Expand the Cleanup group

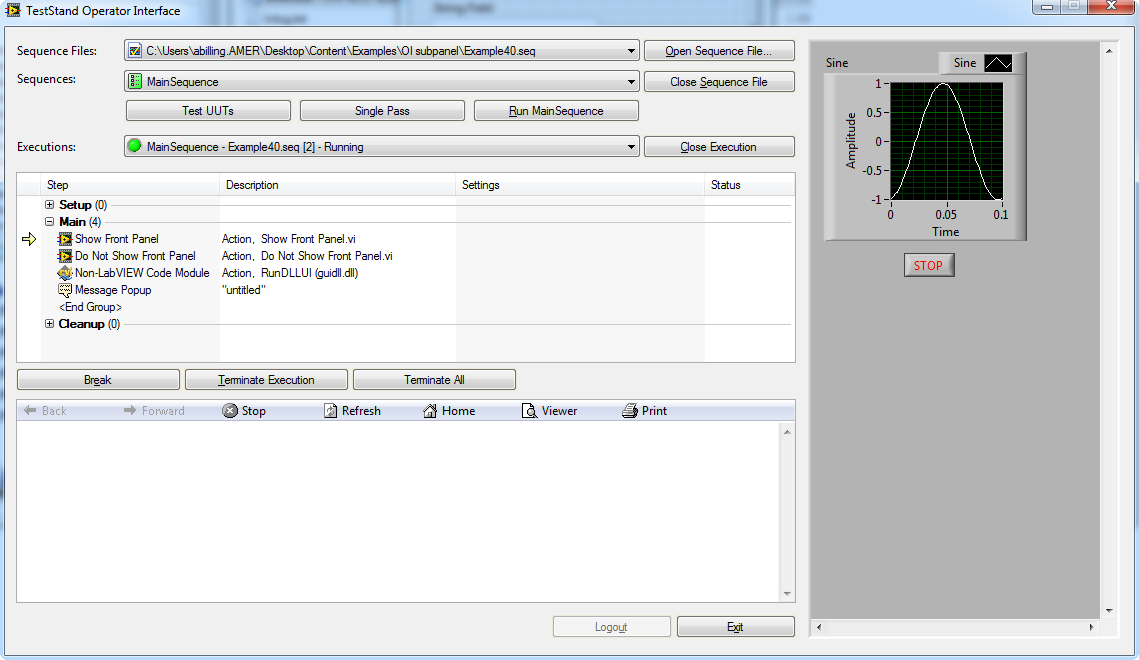point(49,323)
